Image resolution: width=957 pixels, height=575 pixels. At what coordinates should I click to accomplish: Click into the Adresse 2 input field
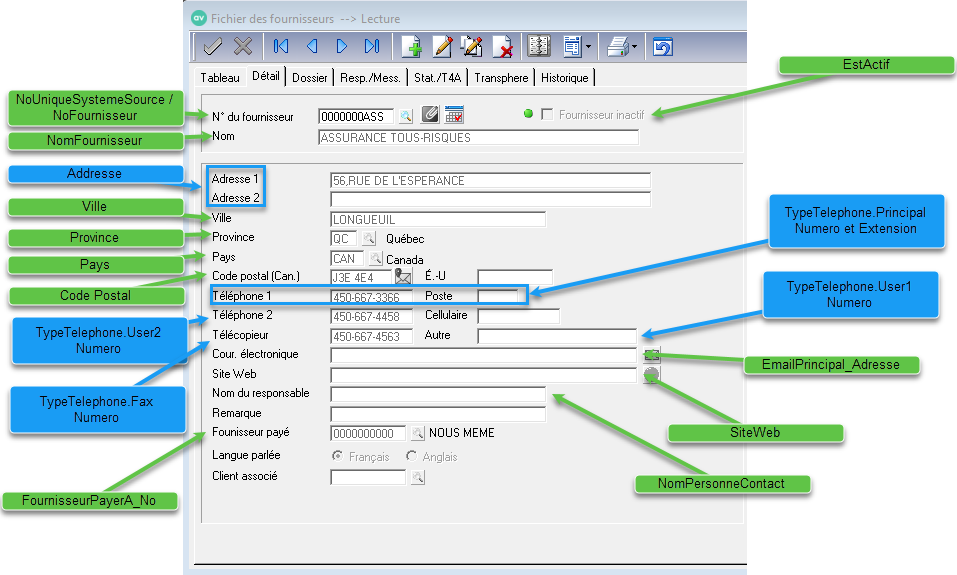tap(490, 199)
